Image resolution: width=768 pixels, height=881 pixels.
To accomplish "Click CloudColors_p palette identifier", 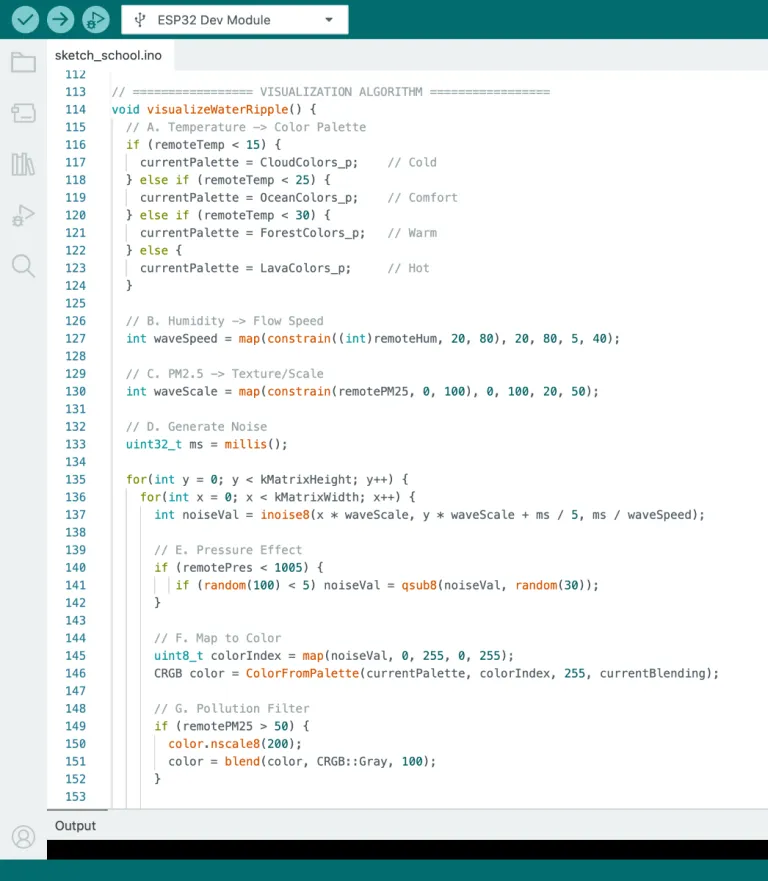I will (x=305, y=162).
